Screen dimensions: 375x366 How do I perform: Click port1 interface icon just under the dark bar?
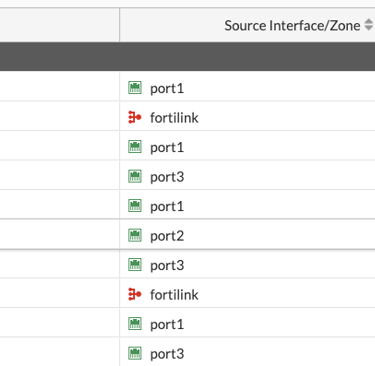[x=135, y=88]
